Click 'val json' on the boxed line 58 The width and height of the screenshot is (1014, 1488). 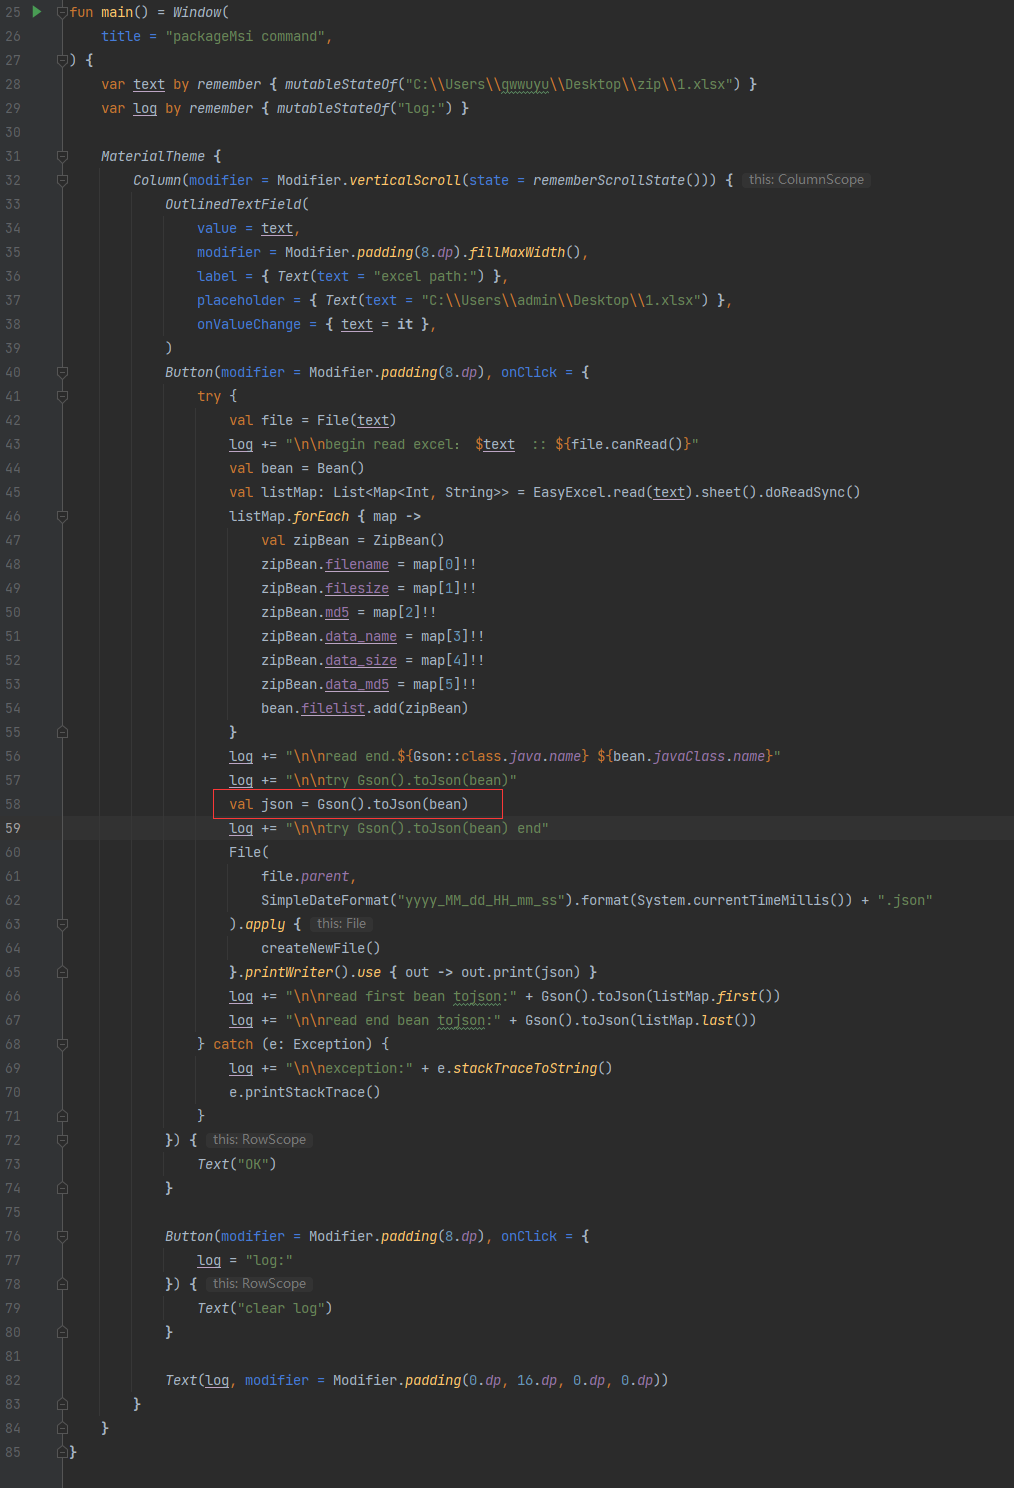pyautogui.click(x=261, y=804)
